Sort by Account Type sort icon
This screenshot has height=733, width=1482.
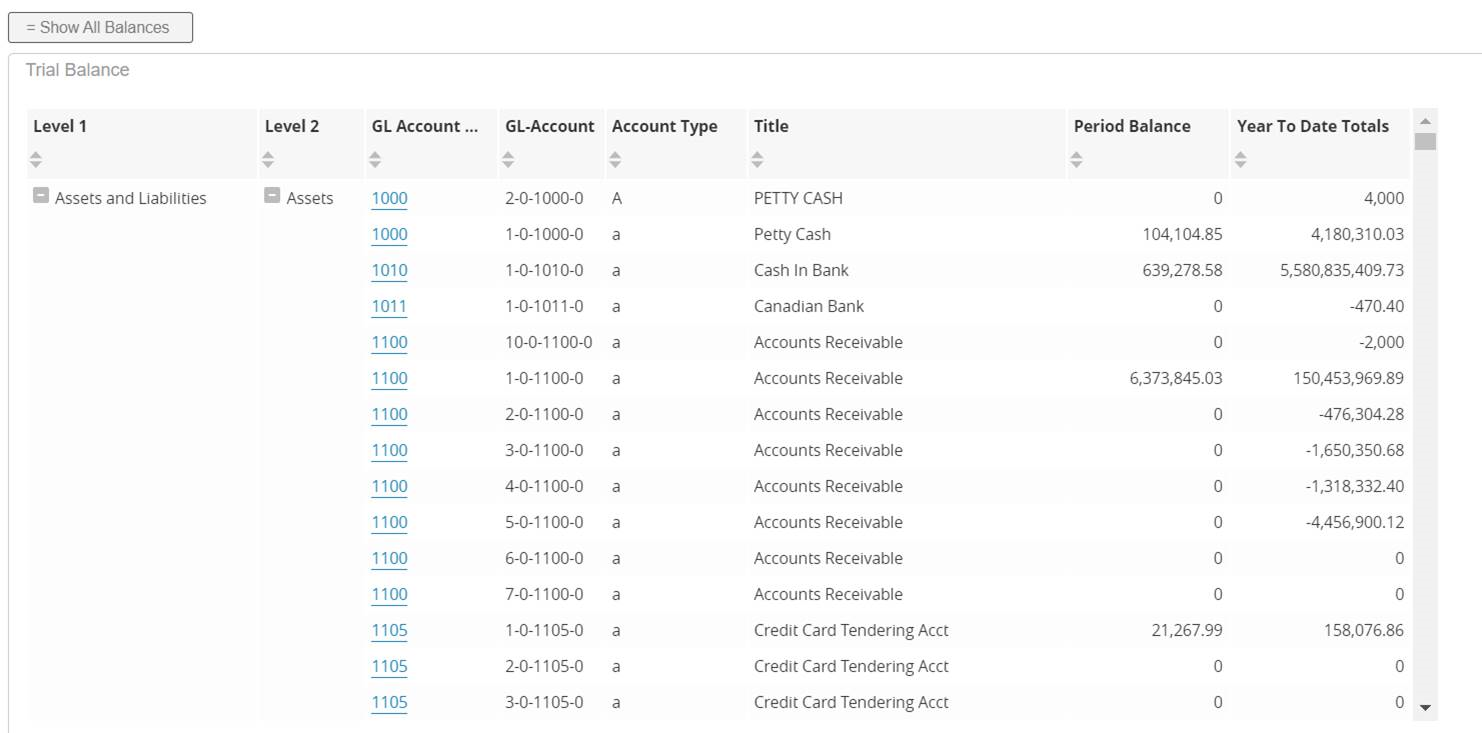coord(615,159)
